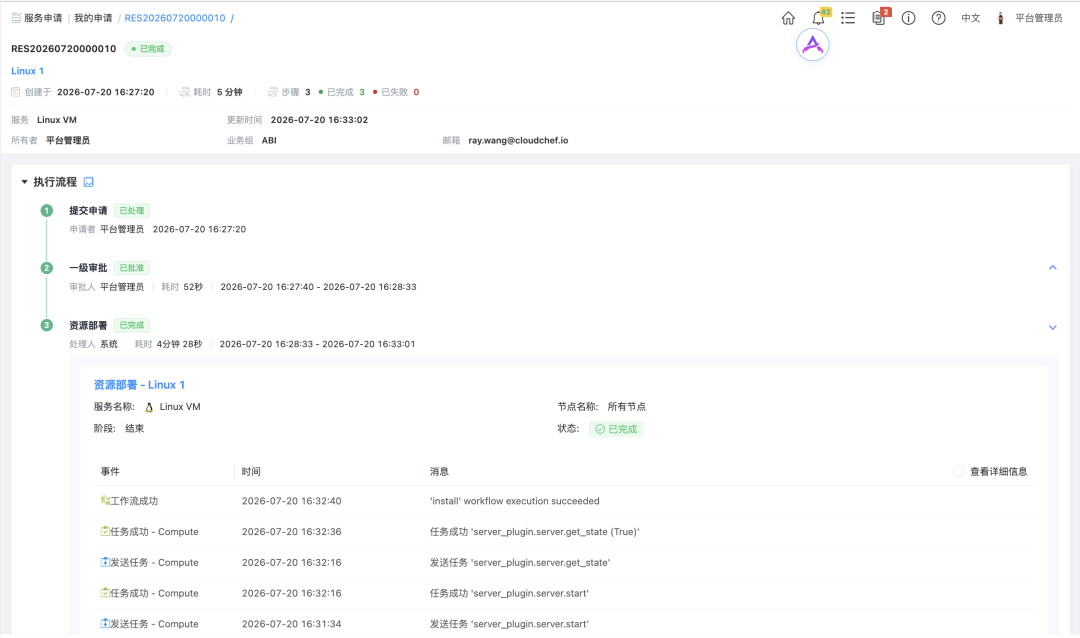
Task: Open the home page icon
Action: click(x=788, y=19)
